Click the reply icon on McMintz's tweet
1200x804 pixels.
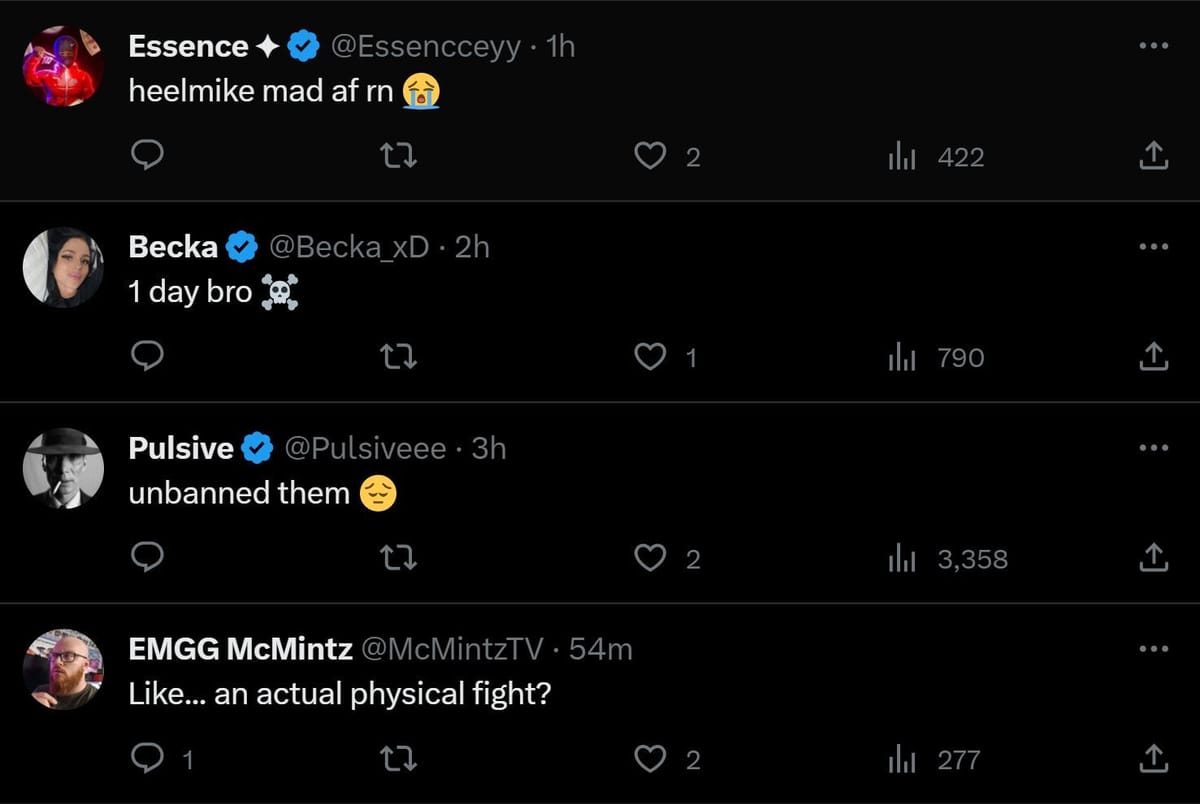pyautogui.click(x=147, y=758)
